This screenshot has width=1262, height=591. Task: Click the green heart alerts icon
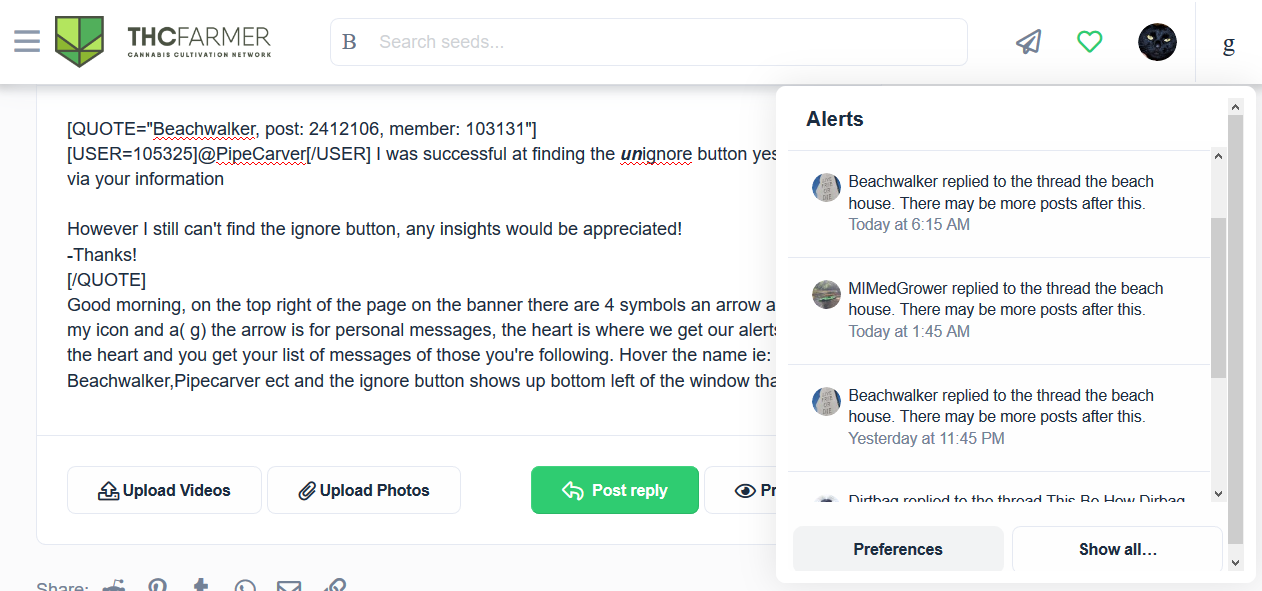[1089, 42]
